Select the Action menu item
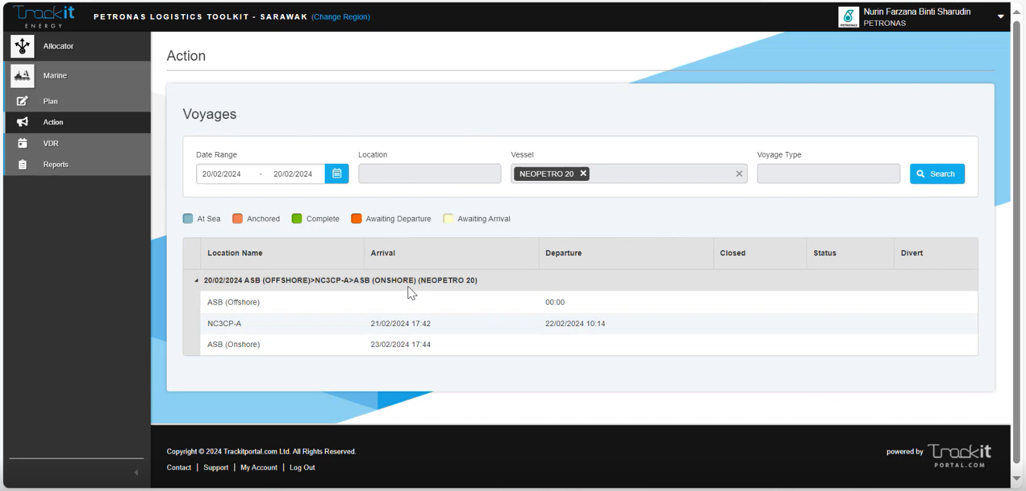 tap(77, 122)
